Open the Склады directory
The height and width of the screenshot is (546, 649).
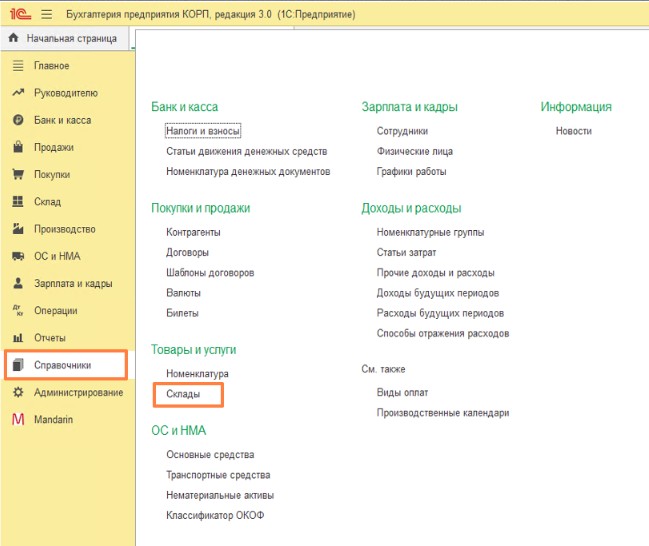click(x=183, y=394)
